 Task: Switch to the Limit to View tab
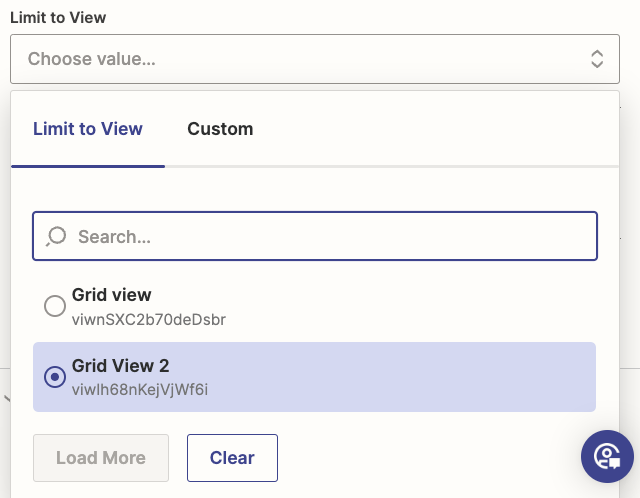tap(88, 128)
